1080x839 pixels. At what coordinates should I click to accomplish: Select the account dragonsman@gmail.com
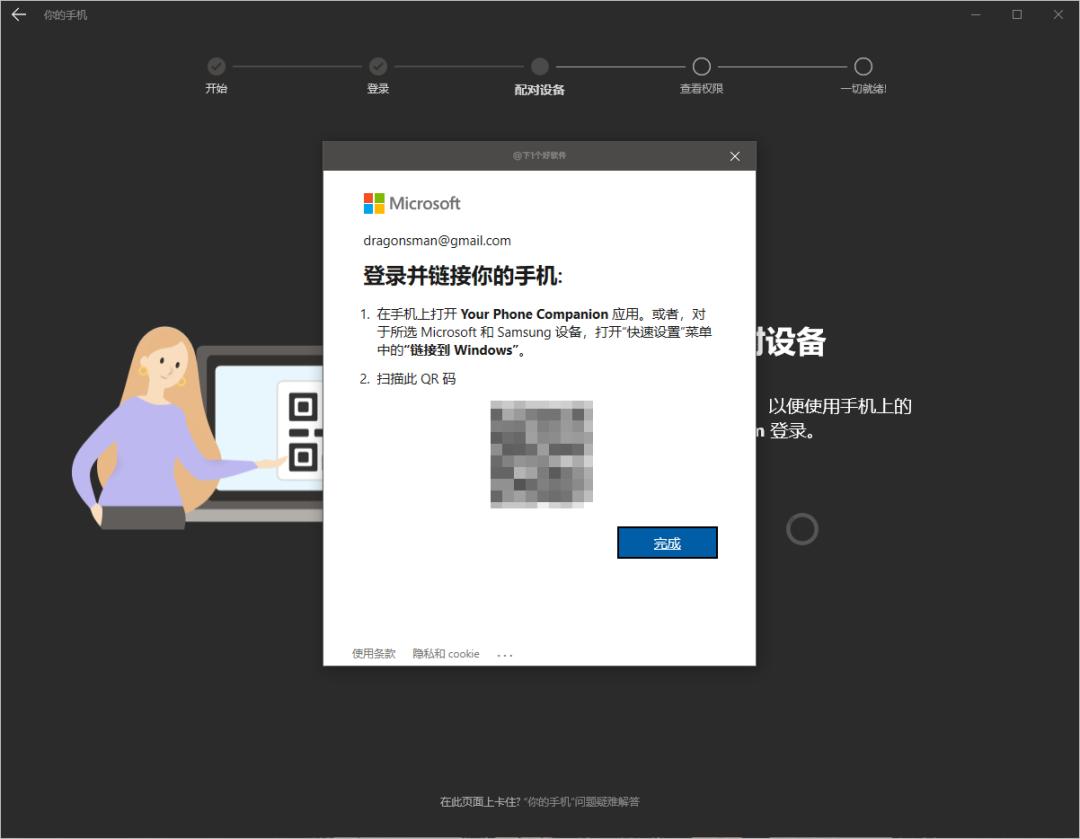point(435,240)
